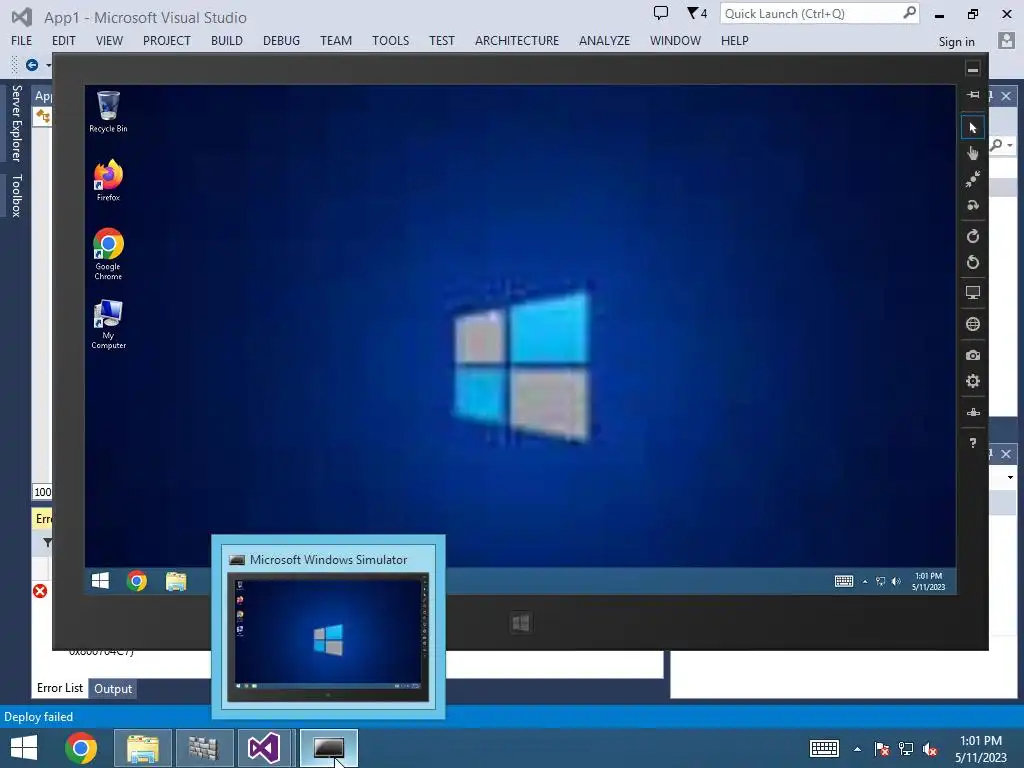This screenshot has height=768, width=1024.
Task: Open the BUILD menu
Action: pyautogui.click(x=227, y=40)
